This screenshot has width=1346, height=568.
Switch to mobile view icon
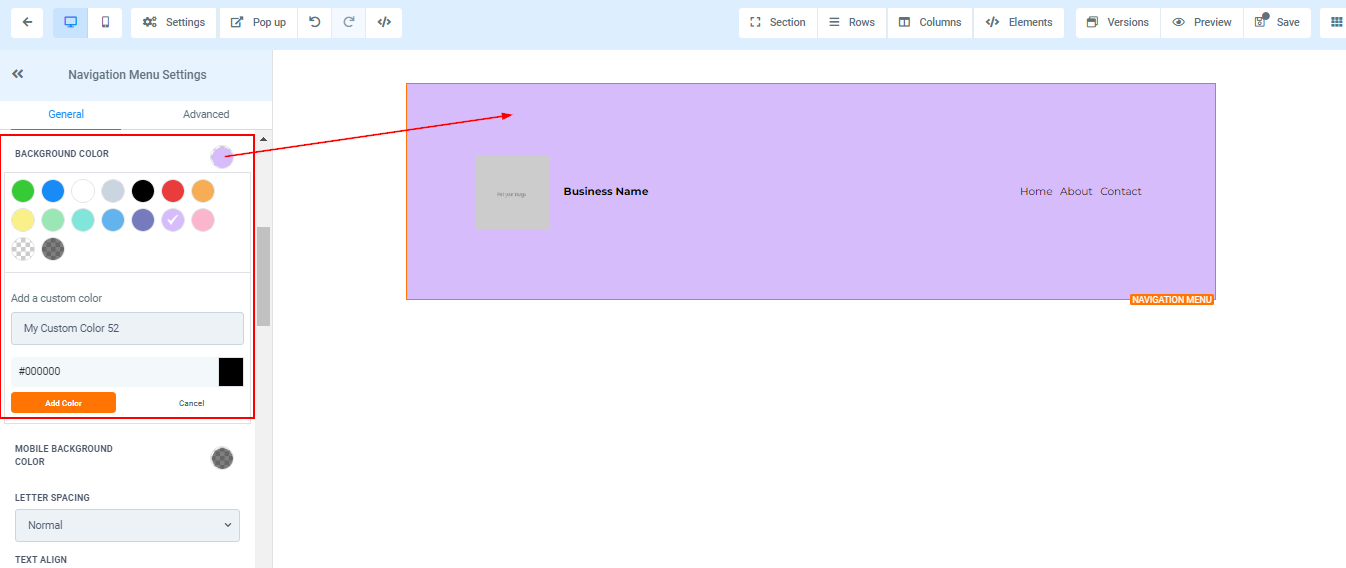pos(105,22)
